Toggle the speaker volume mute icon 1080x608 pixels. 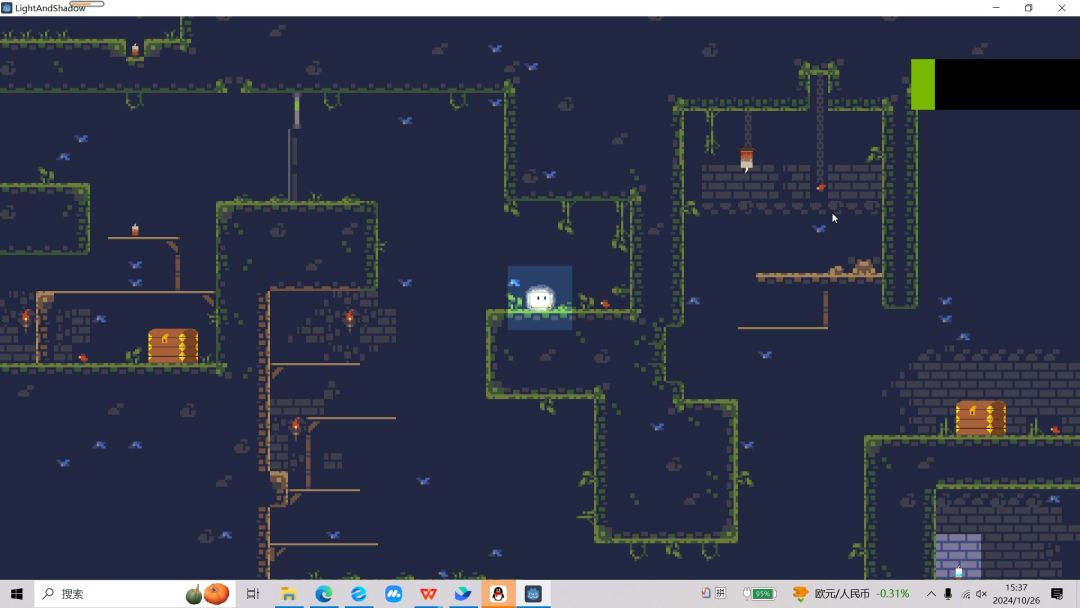point(982,594)
